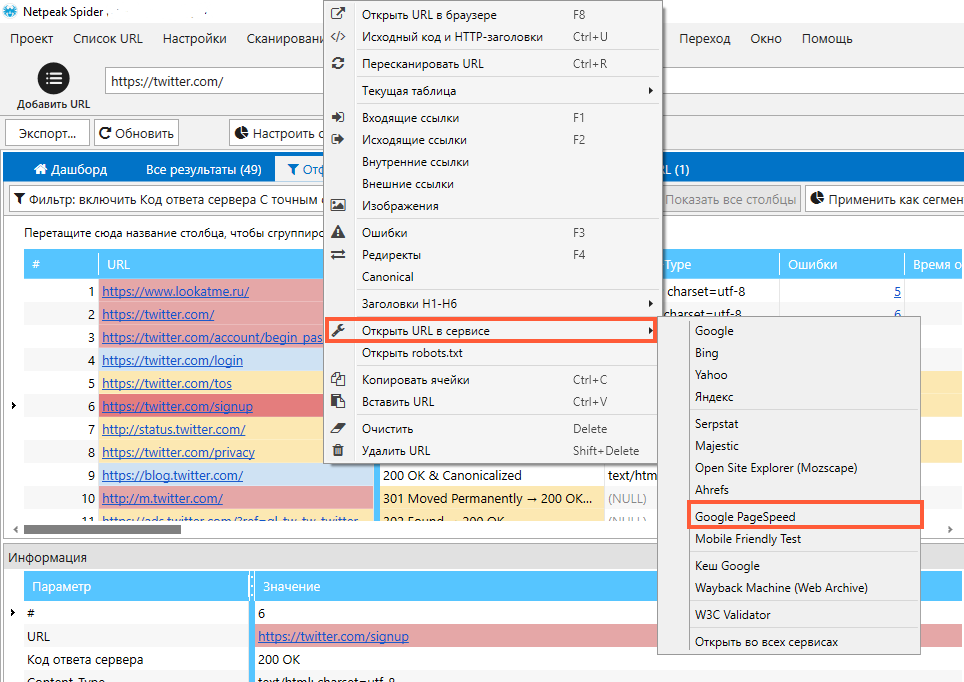Expand the H1-H6 headers submenu arrow

(650, 303)
